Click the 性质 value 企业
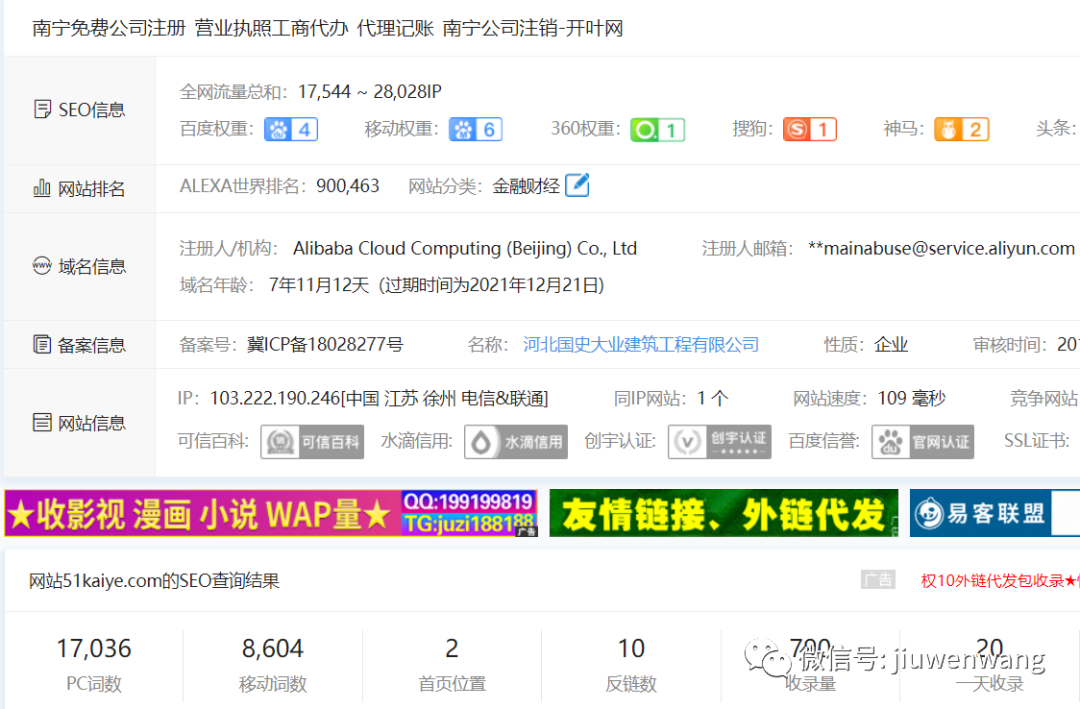 pyautogui.click(x=891, y=345)
